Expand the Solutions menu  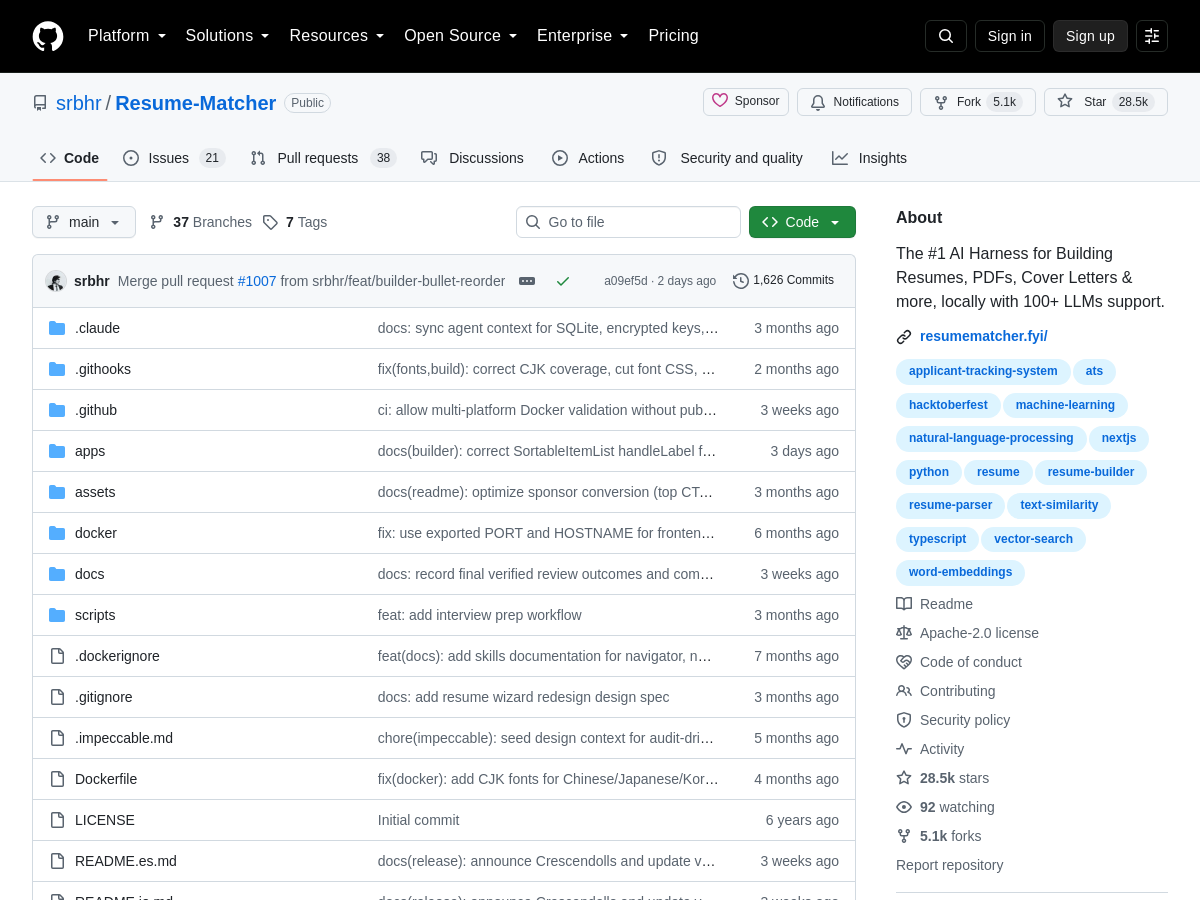tap(228, 36)
